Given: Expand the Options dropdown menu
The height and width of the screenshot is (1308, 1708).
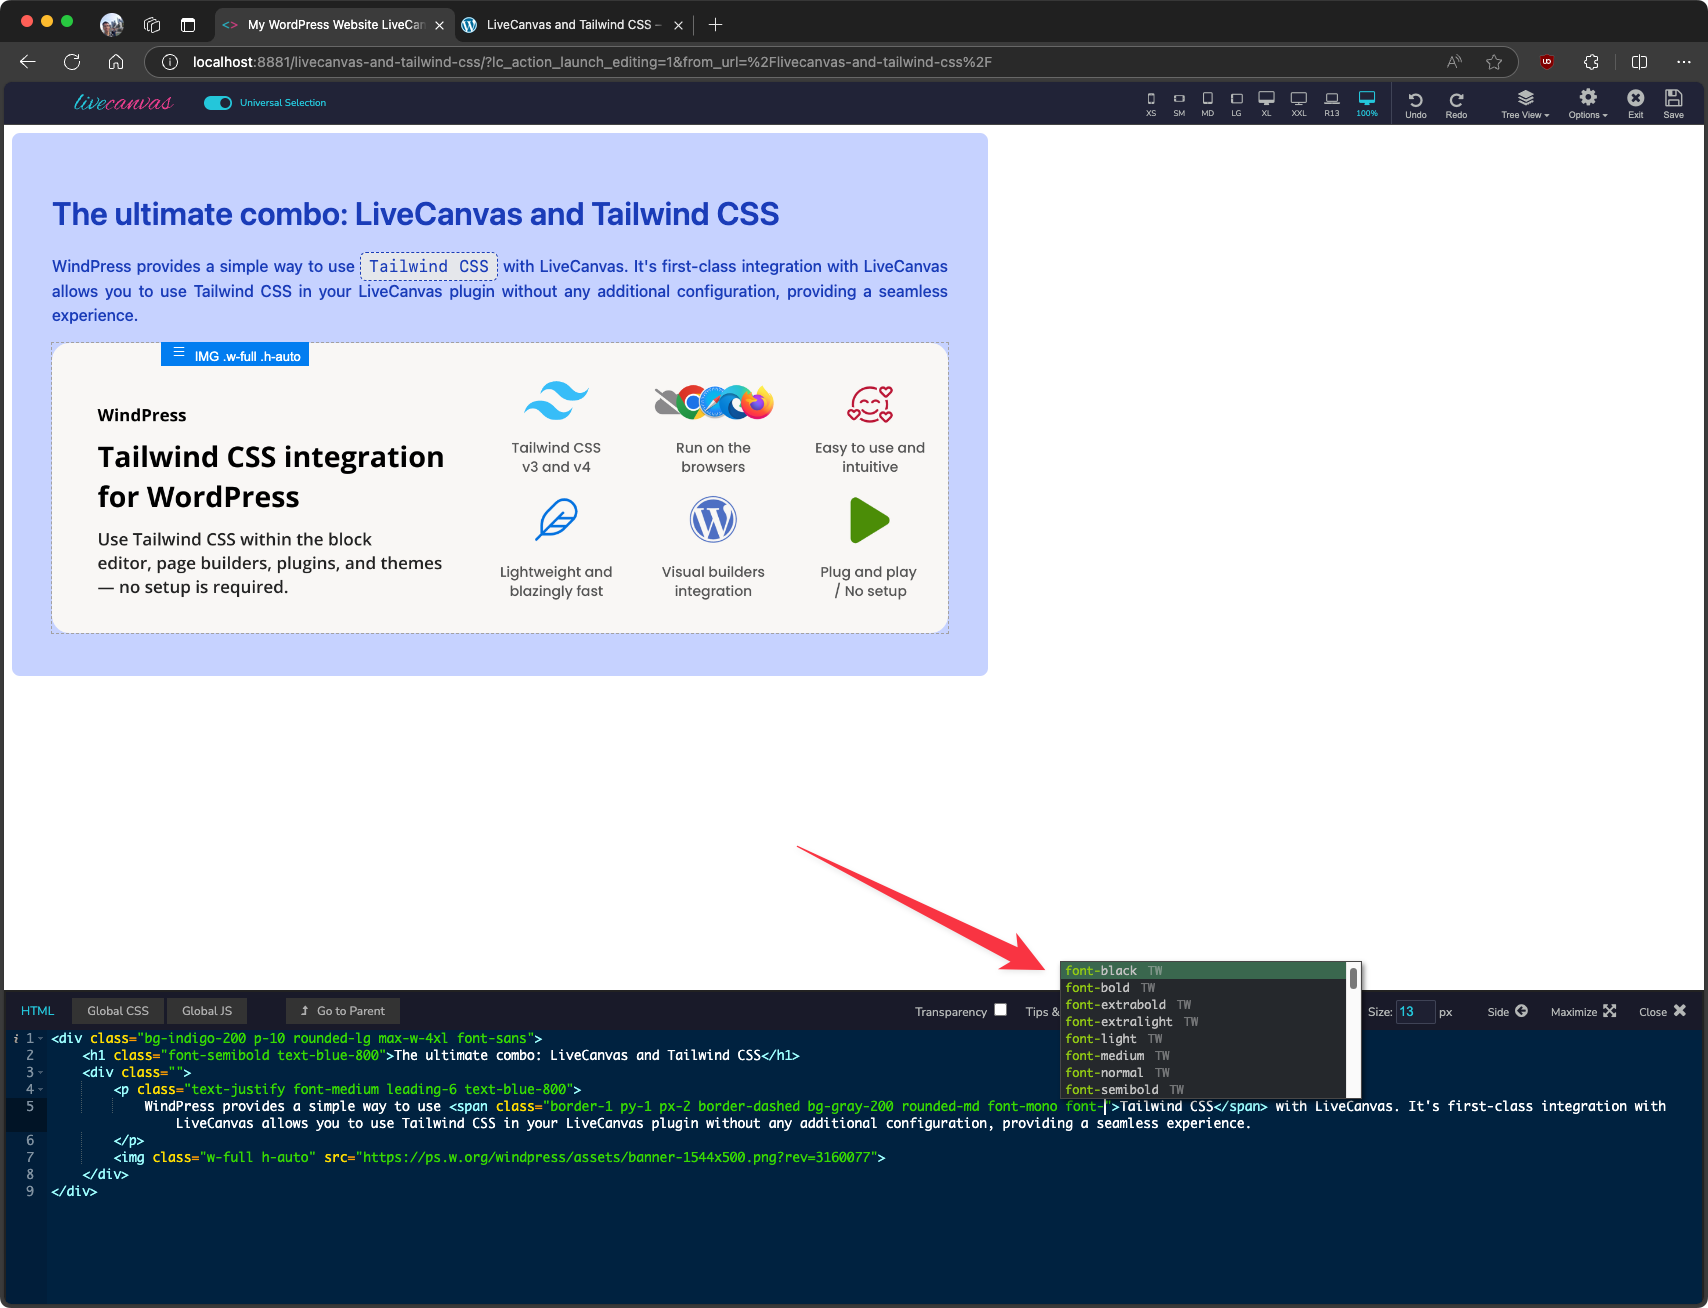Looking at the screenshot, I should (1588, 103).
